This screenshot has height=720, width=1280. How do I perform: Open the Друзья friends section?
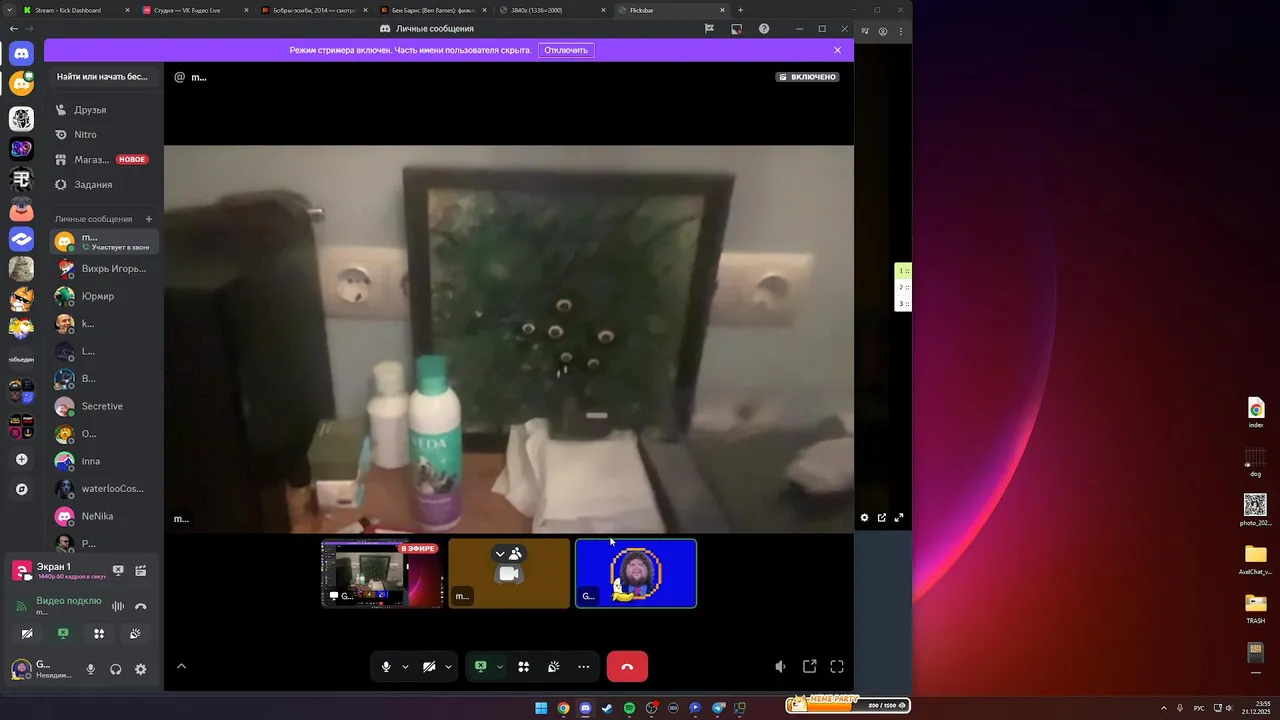(103, 110)
